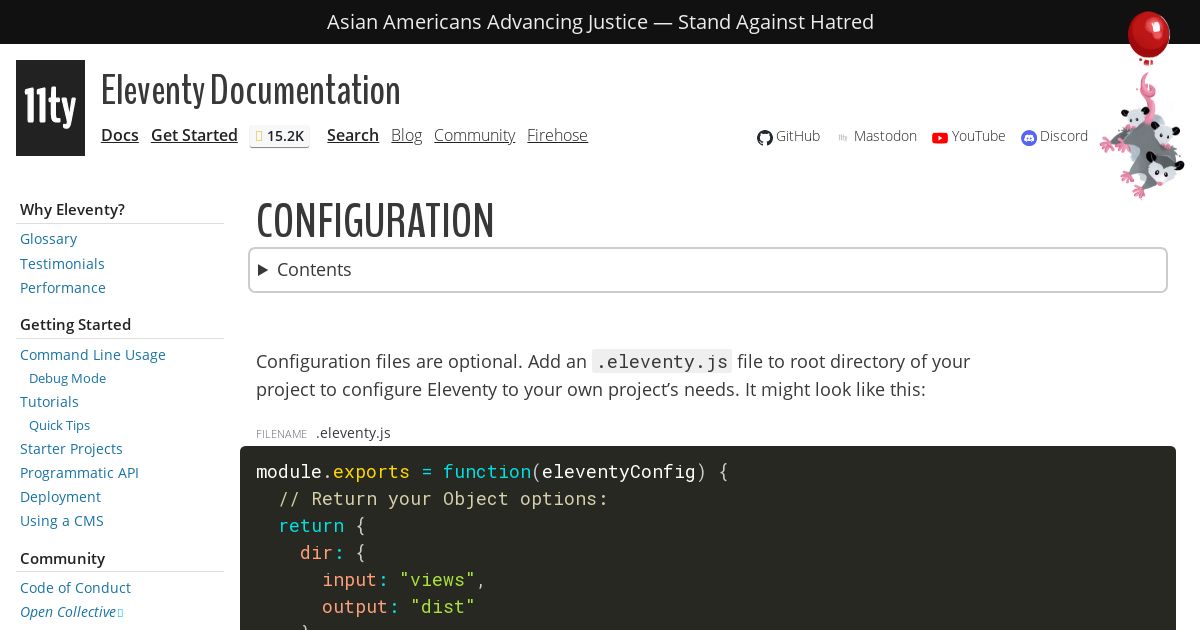Go to Get Started page
1200x630 pixels.
coord(194,135)
